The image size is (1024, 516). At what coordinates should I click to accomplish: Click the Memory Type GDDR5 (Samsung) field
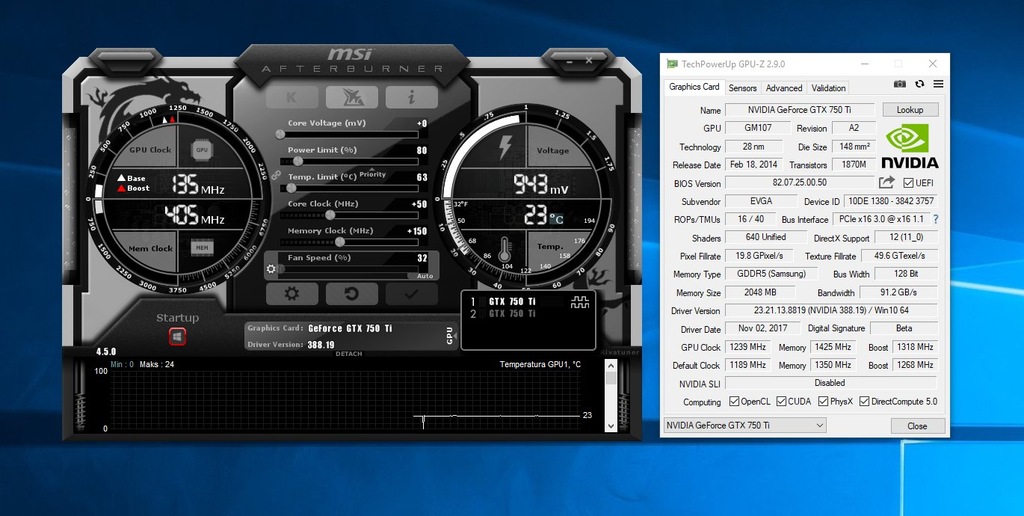tap(771, 274)
